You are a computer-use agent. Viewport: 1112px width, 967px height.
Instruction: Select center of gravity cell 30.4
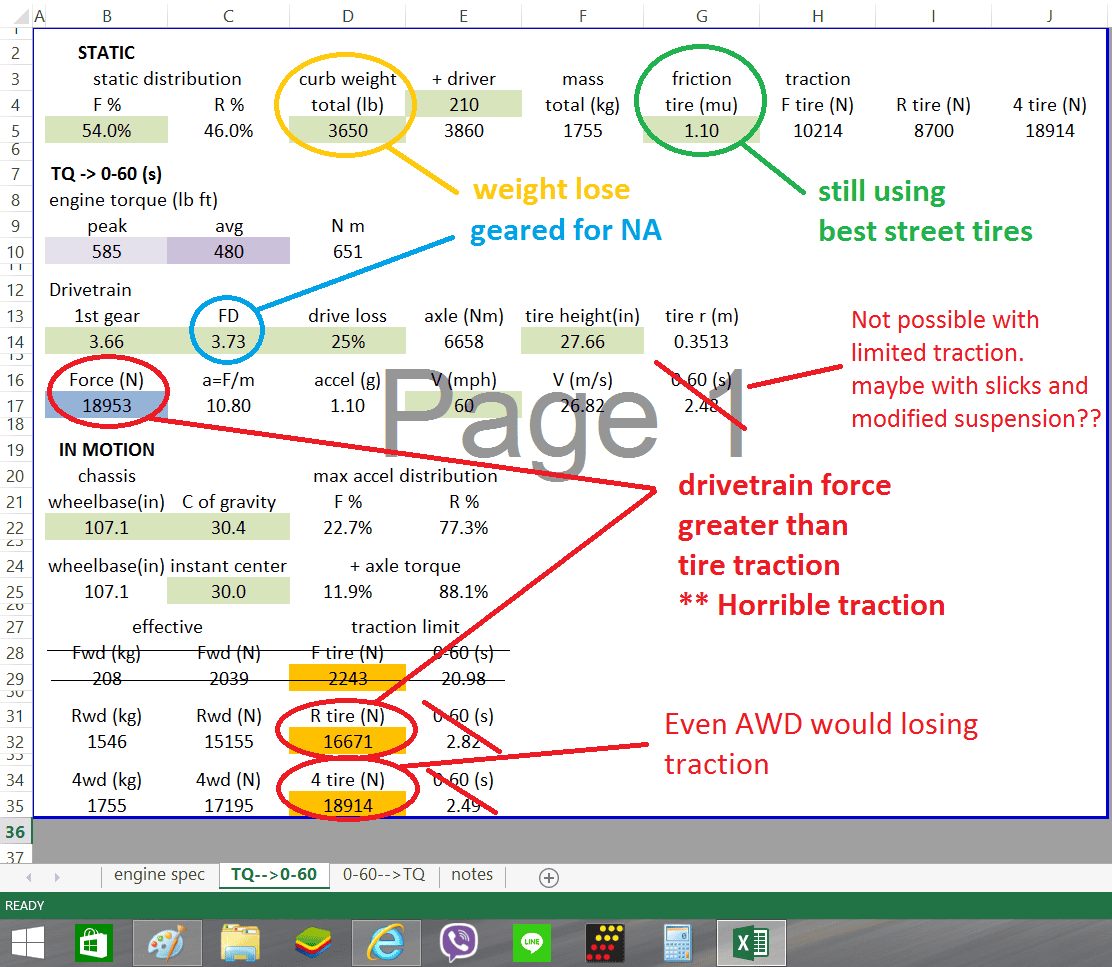(x=228, y=527)
